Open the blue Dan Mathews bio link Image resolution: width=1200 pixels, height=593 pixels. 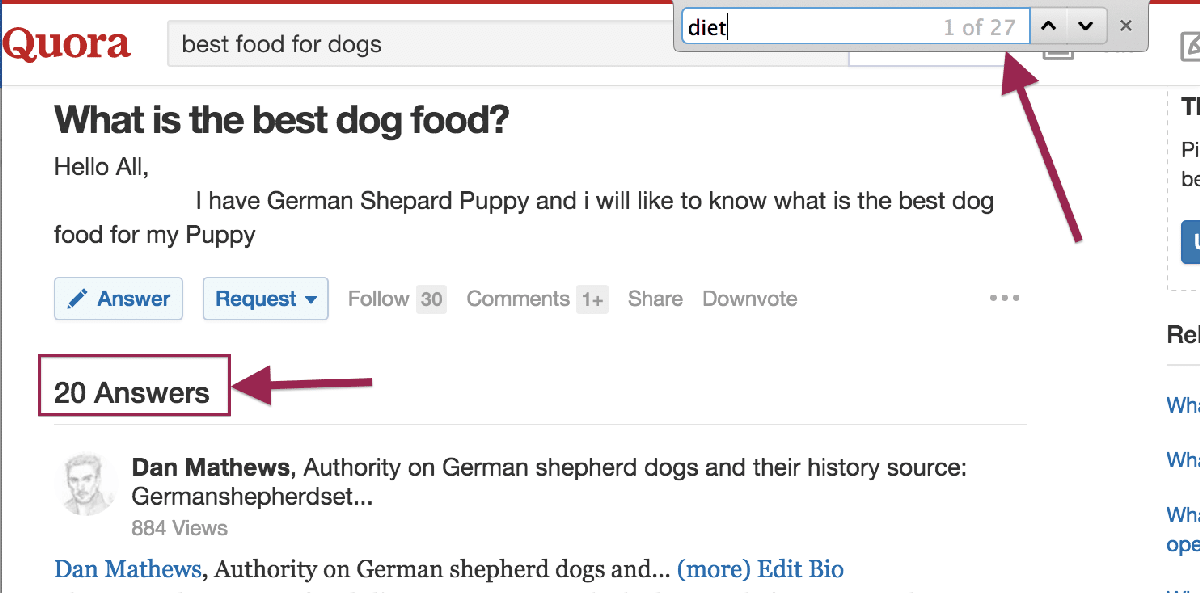128,570
